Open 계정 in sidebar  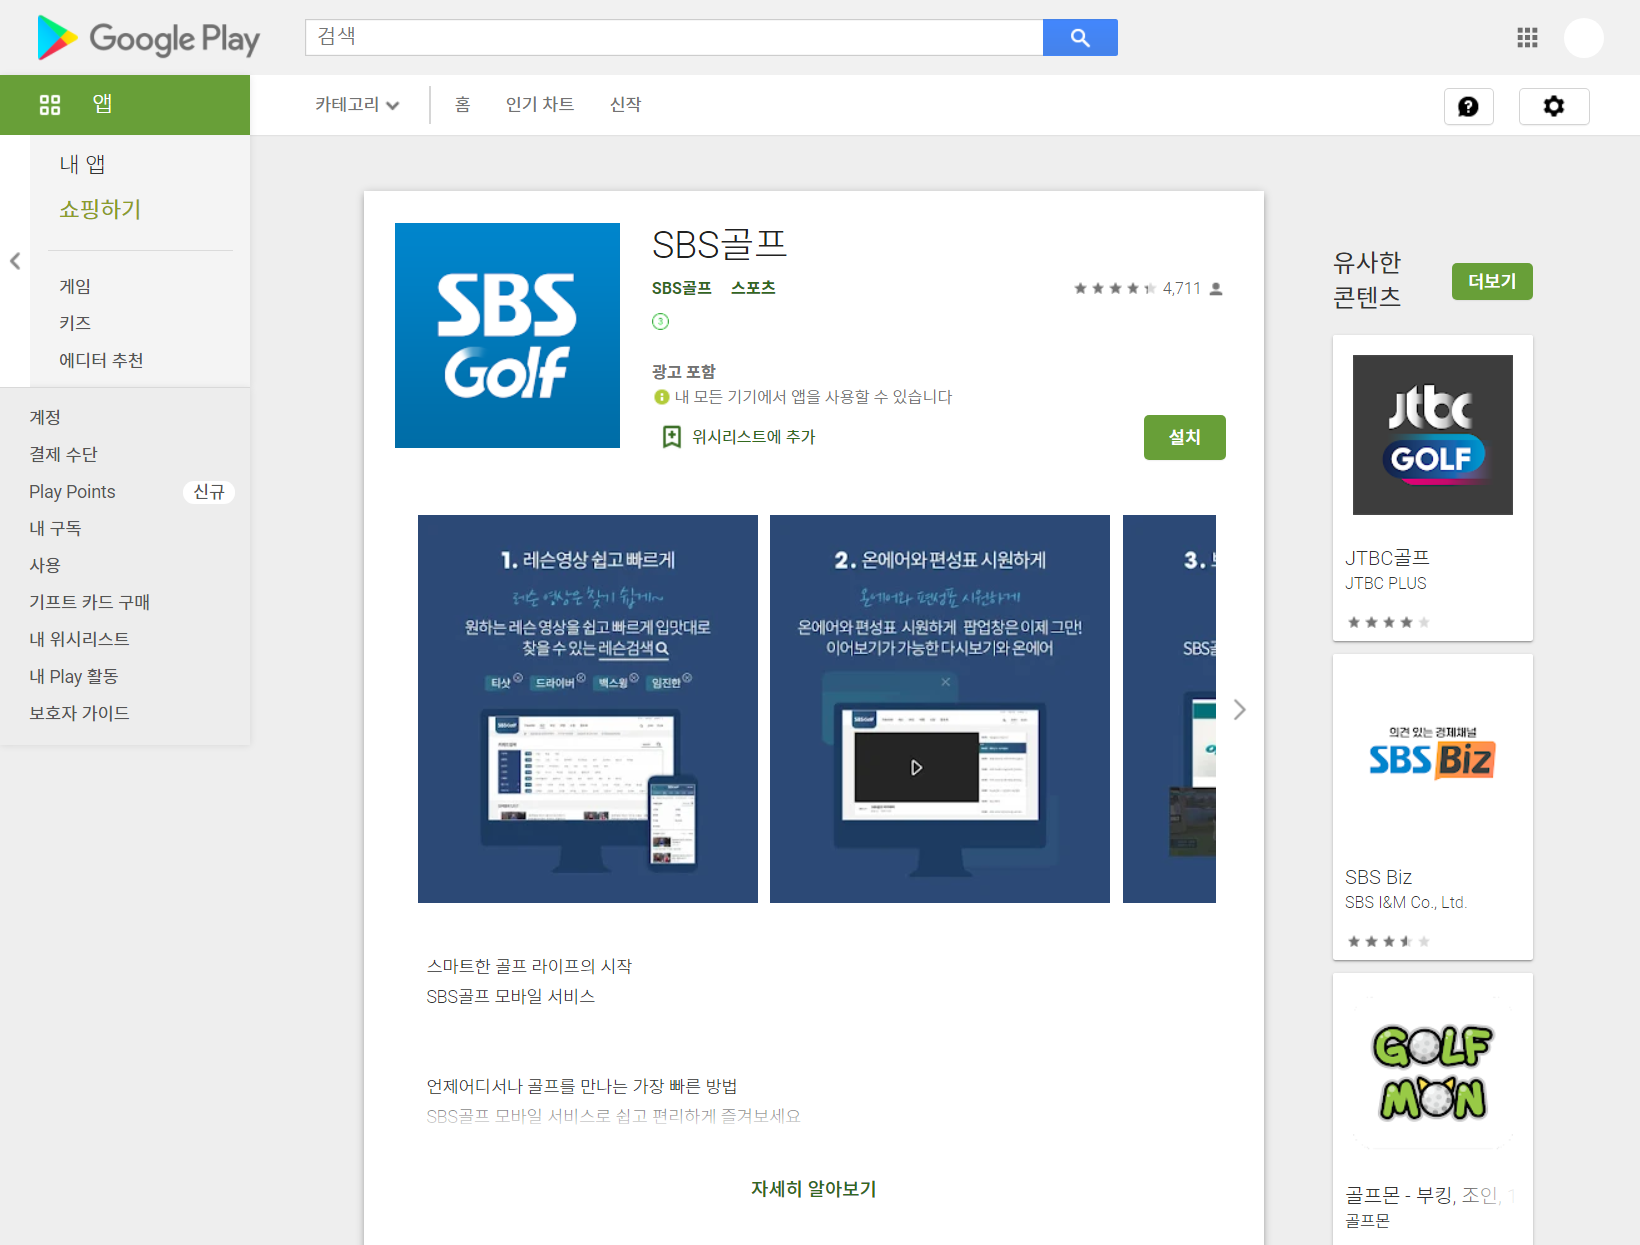coord(45,417)
